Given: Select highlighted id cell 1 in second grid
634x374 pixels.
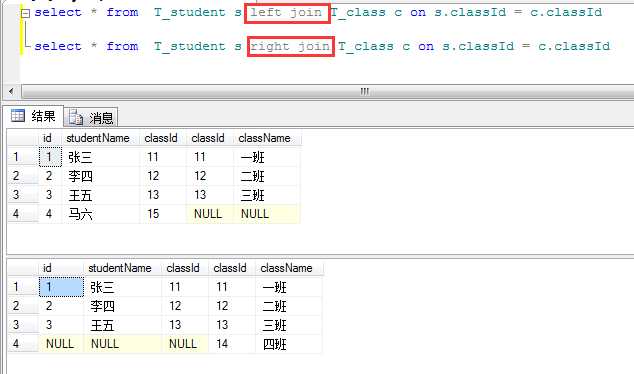Looking at the screenshot, I should point(61,287).
